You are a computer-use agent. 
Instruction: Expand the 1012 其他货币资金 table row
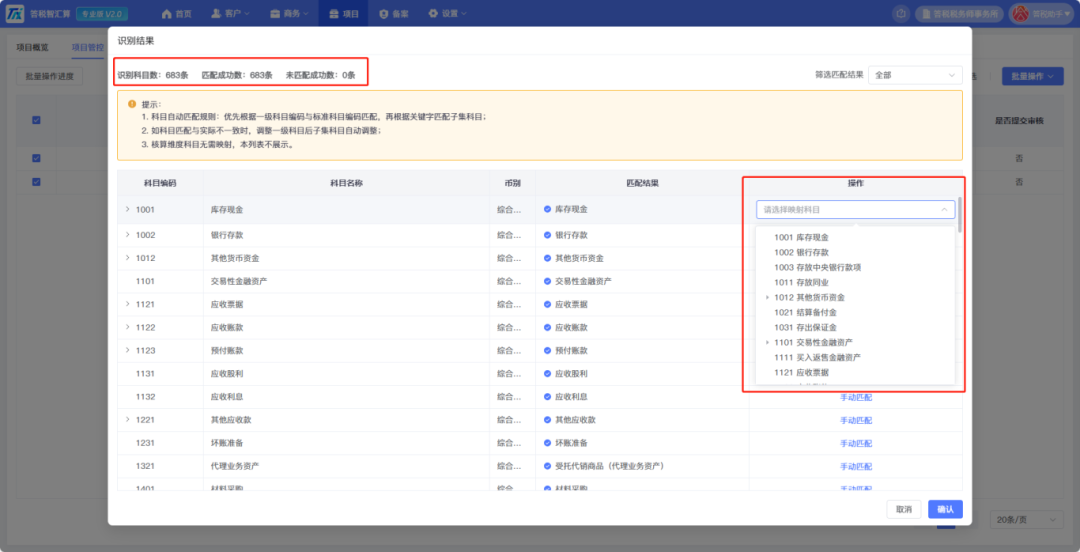[127, 258]
